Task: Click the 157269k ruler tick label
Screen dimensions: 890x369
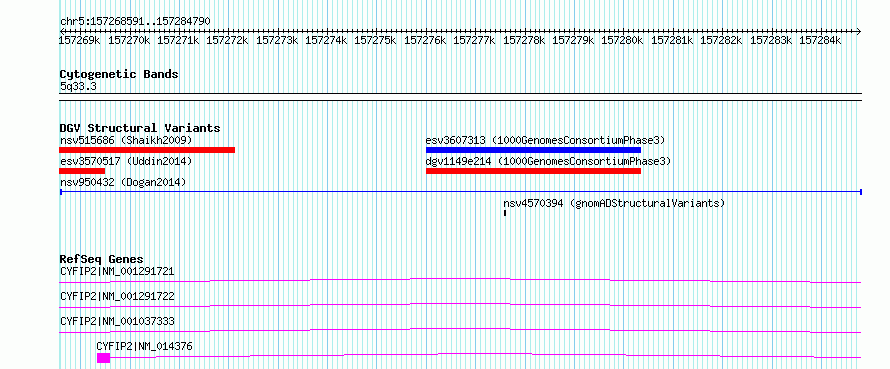Action: tap(80, 40)
